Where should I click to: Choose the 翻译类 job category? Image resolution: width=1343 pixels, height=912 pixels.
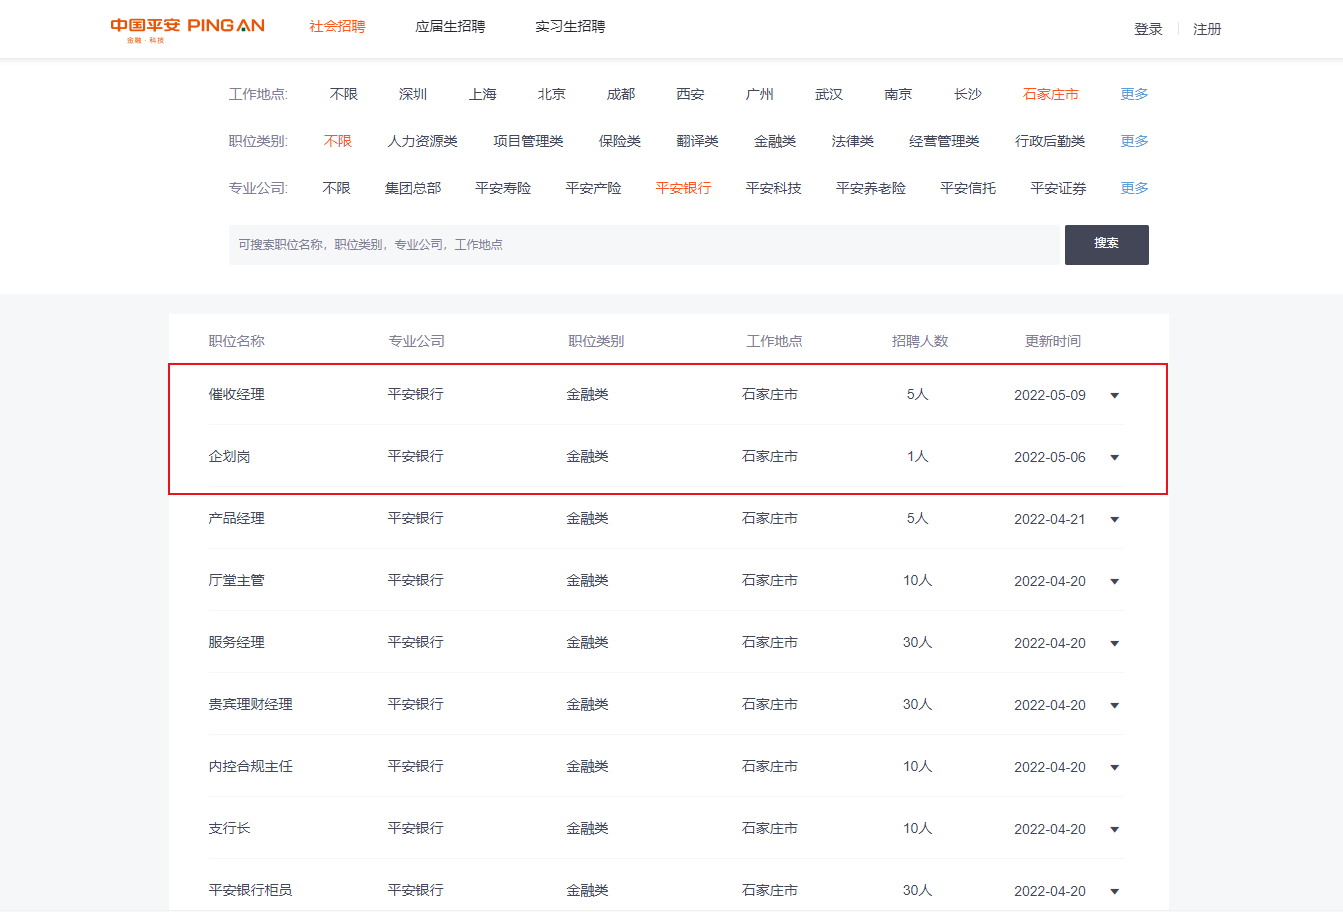698,141
